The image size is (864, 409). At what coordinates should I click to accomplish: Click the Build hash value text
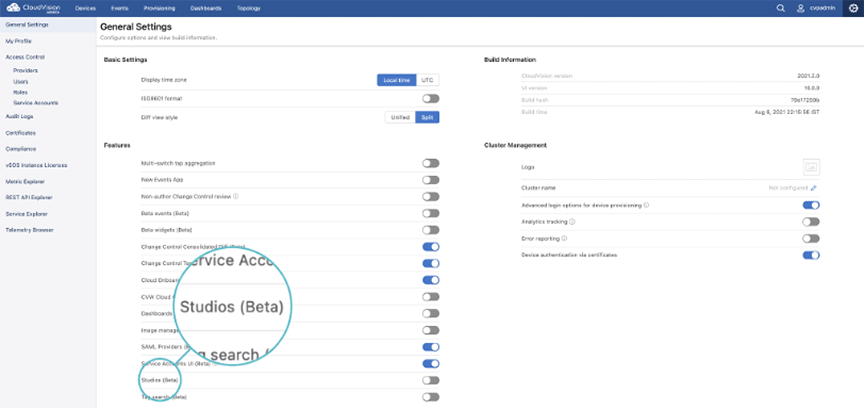tap(806, 100)
